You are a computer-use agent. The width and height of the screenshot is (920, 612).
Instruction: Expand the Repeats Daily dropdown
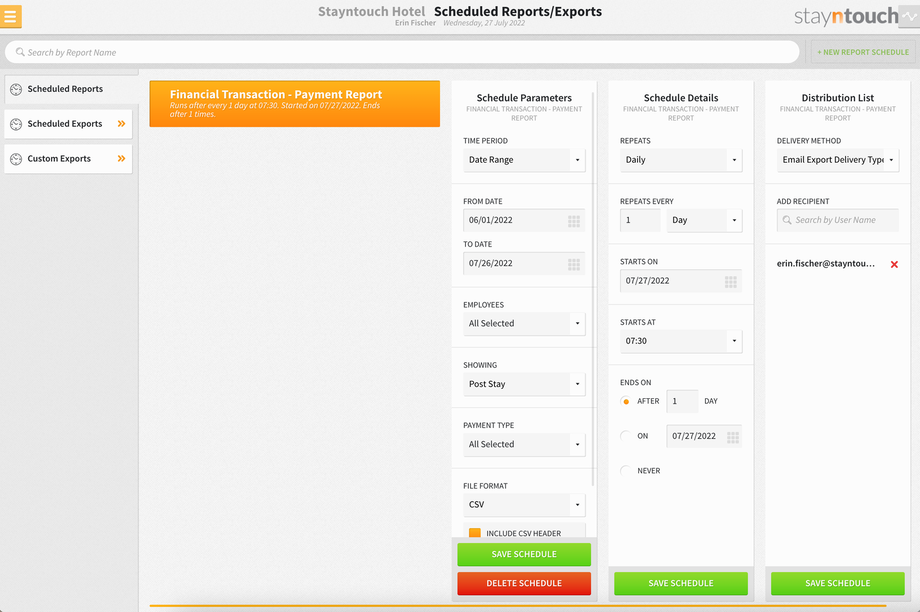[681, 160]
